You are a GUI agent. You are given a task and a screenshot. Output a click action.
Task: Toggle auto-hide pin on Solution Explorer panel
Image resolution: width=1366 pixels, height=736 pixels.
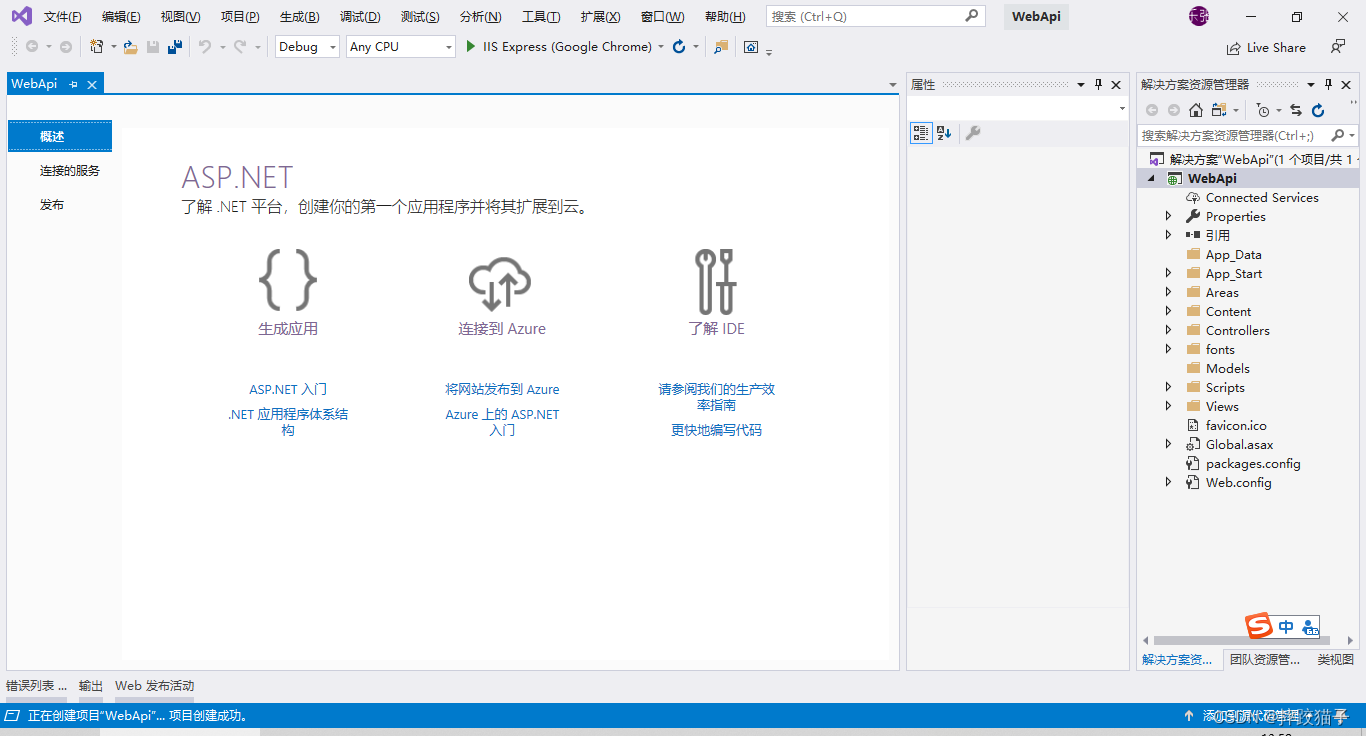click(1328, 85)
